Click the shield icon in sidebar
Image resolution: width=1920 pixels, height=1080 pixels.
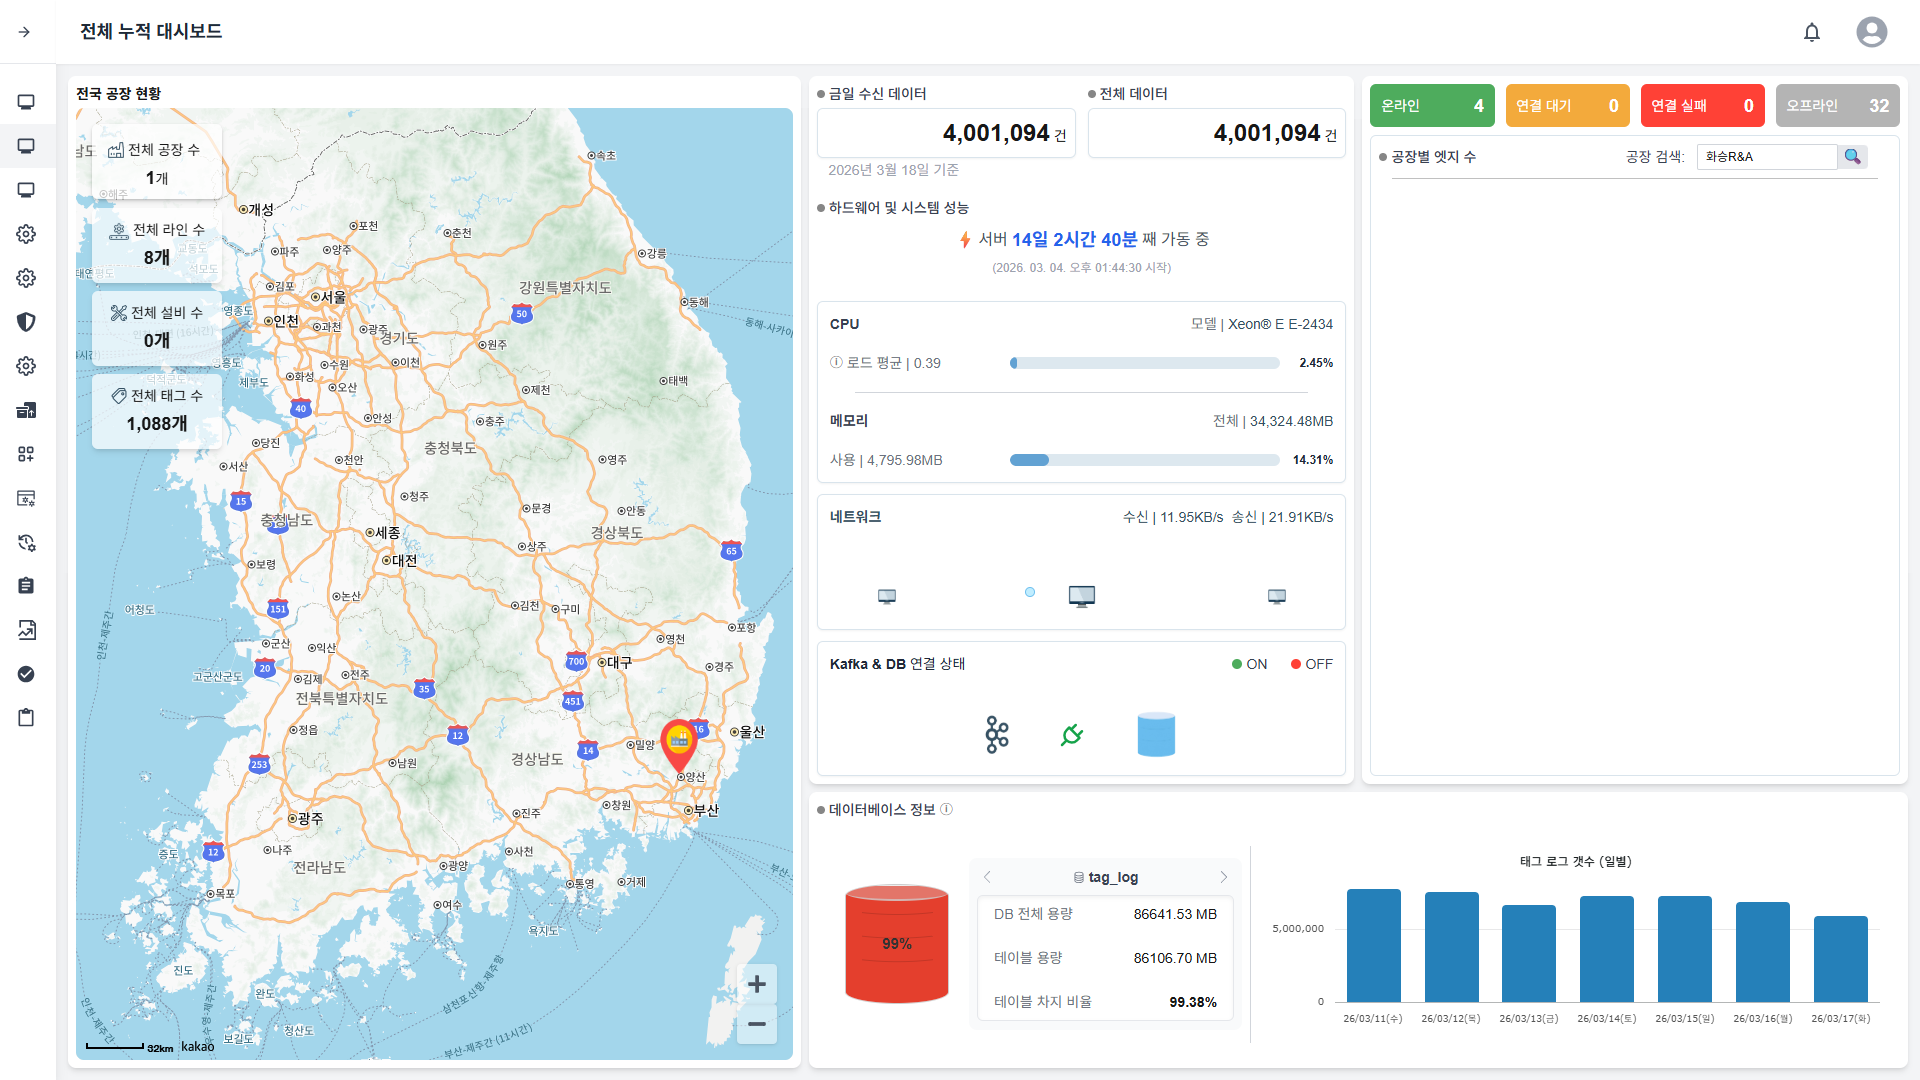[x=26, y=322]
